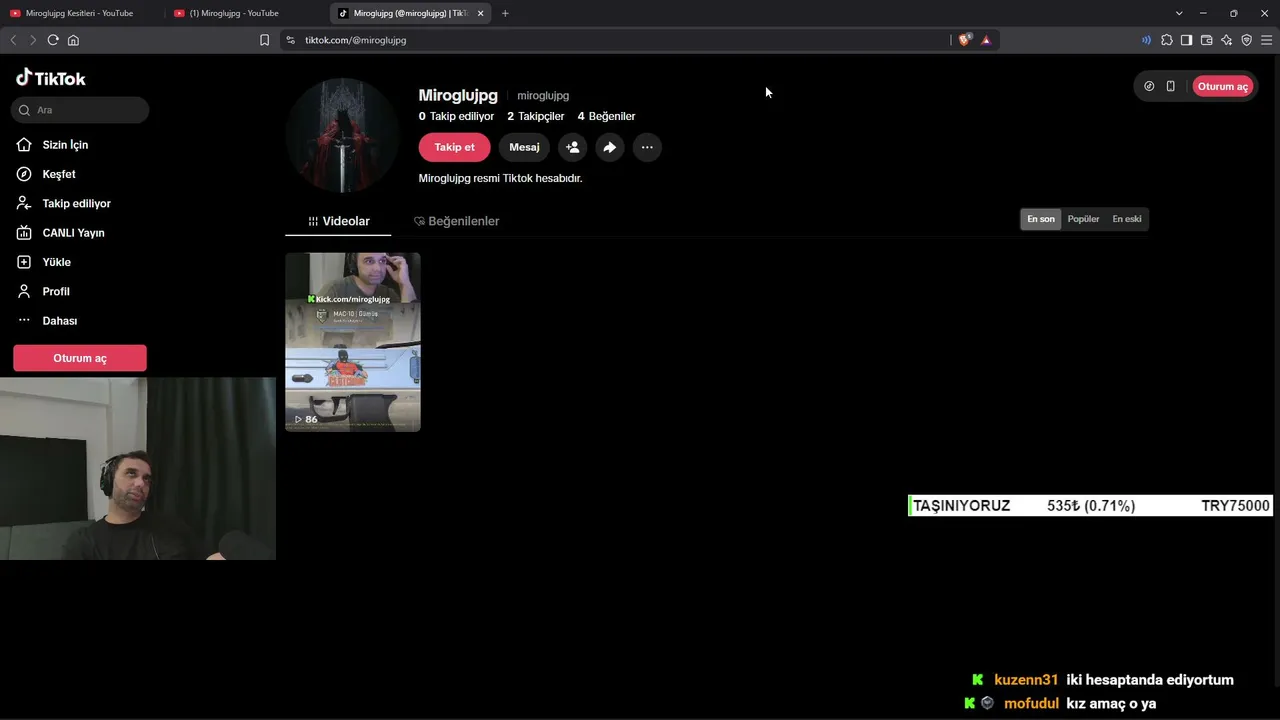This screenshot has height=720, width=1280.
Task: Close the TikTok browser tab
Action: point(481,13)
